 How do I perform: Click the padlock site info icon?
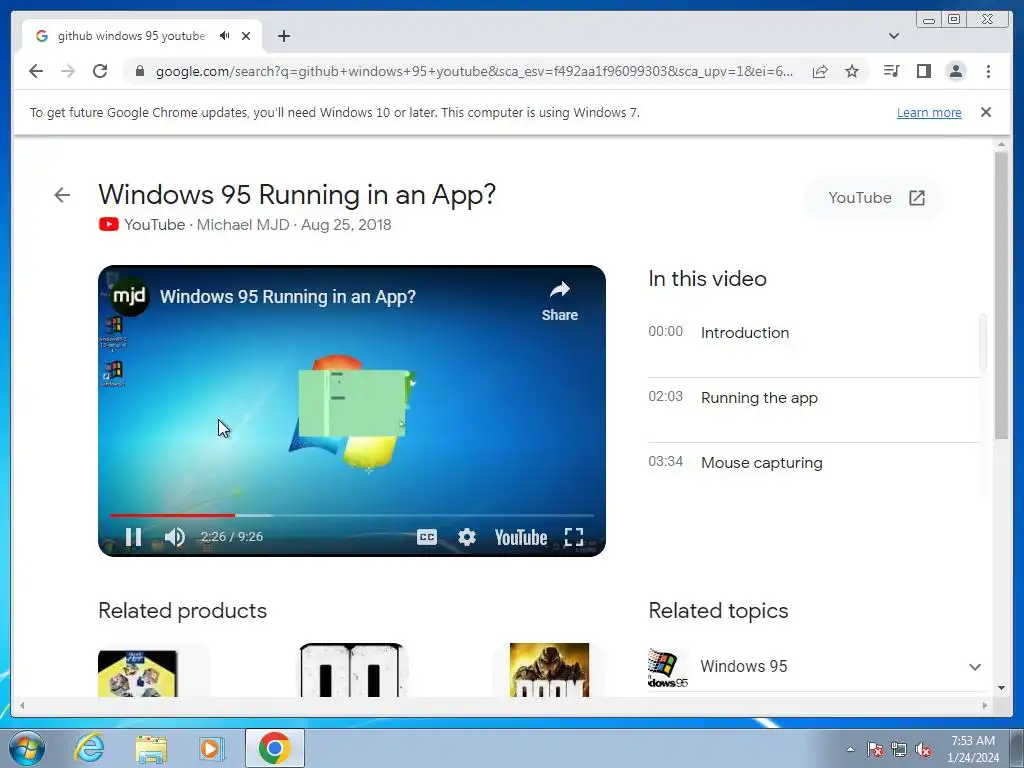(x=139, y=71)
